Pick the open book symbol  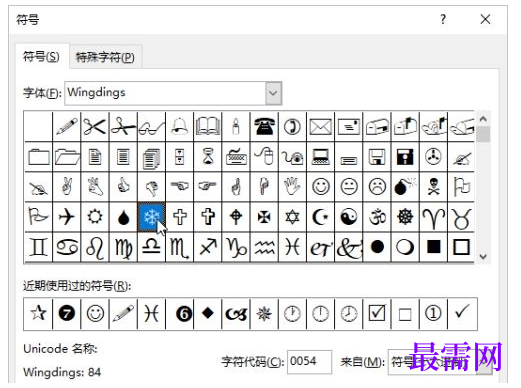pyautogui.click(x=208, y=127)
